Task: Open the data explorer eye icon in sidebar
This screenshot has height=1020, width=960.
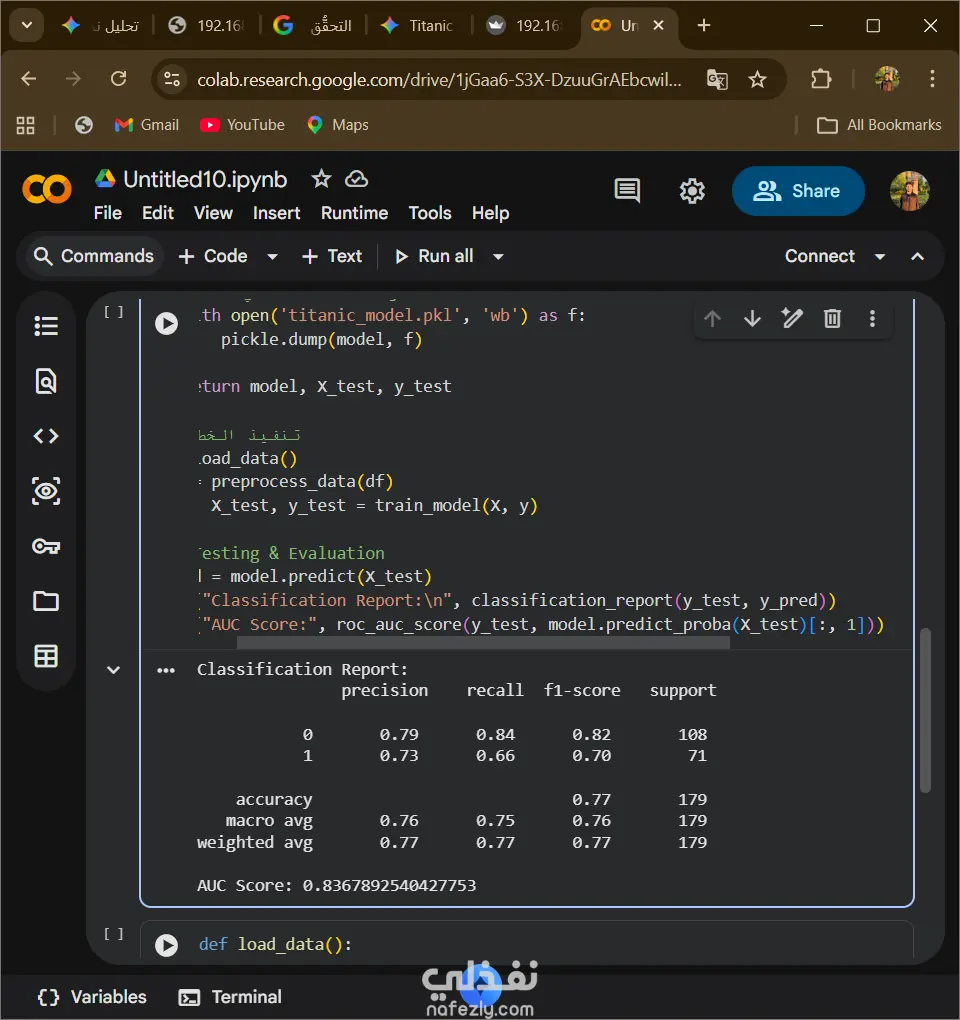Action: [x=46, y=491]
